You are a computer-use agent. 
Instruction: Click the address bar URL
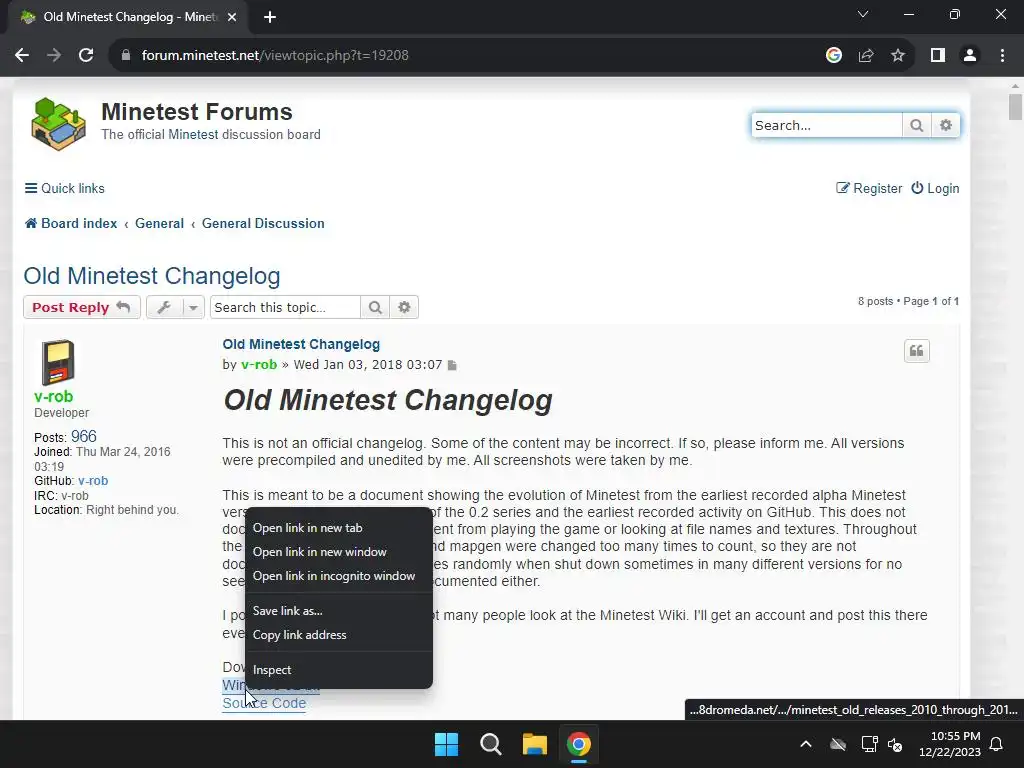(275, 56)
